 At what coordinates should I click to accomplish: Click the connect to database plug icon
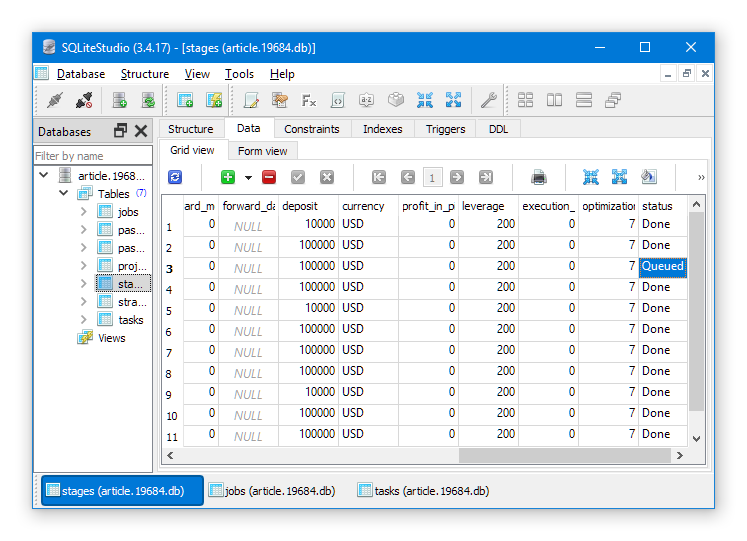(x=56, y=100)
